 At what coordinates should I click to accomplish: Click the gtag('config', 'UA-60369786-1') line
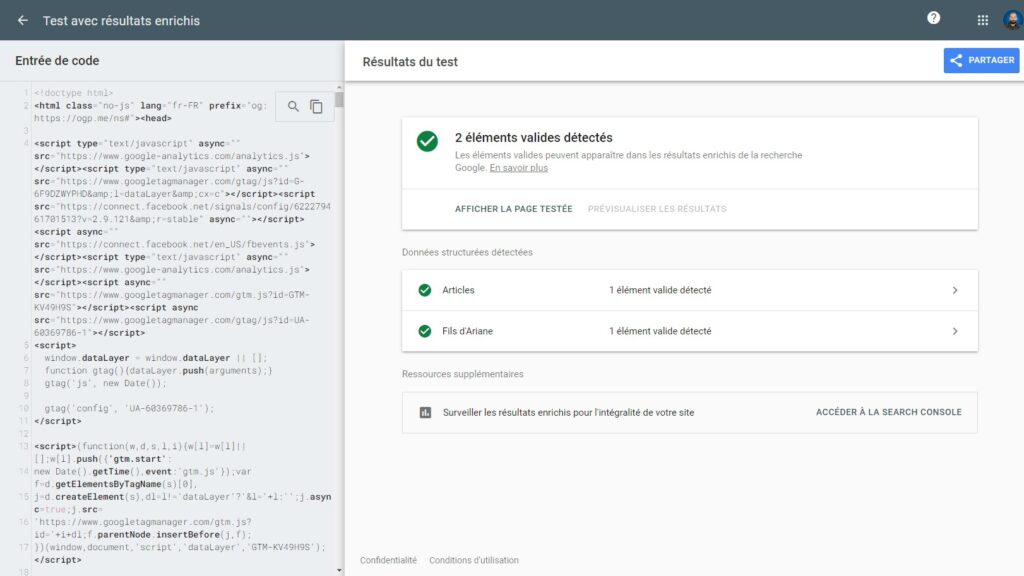point(129,408)
